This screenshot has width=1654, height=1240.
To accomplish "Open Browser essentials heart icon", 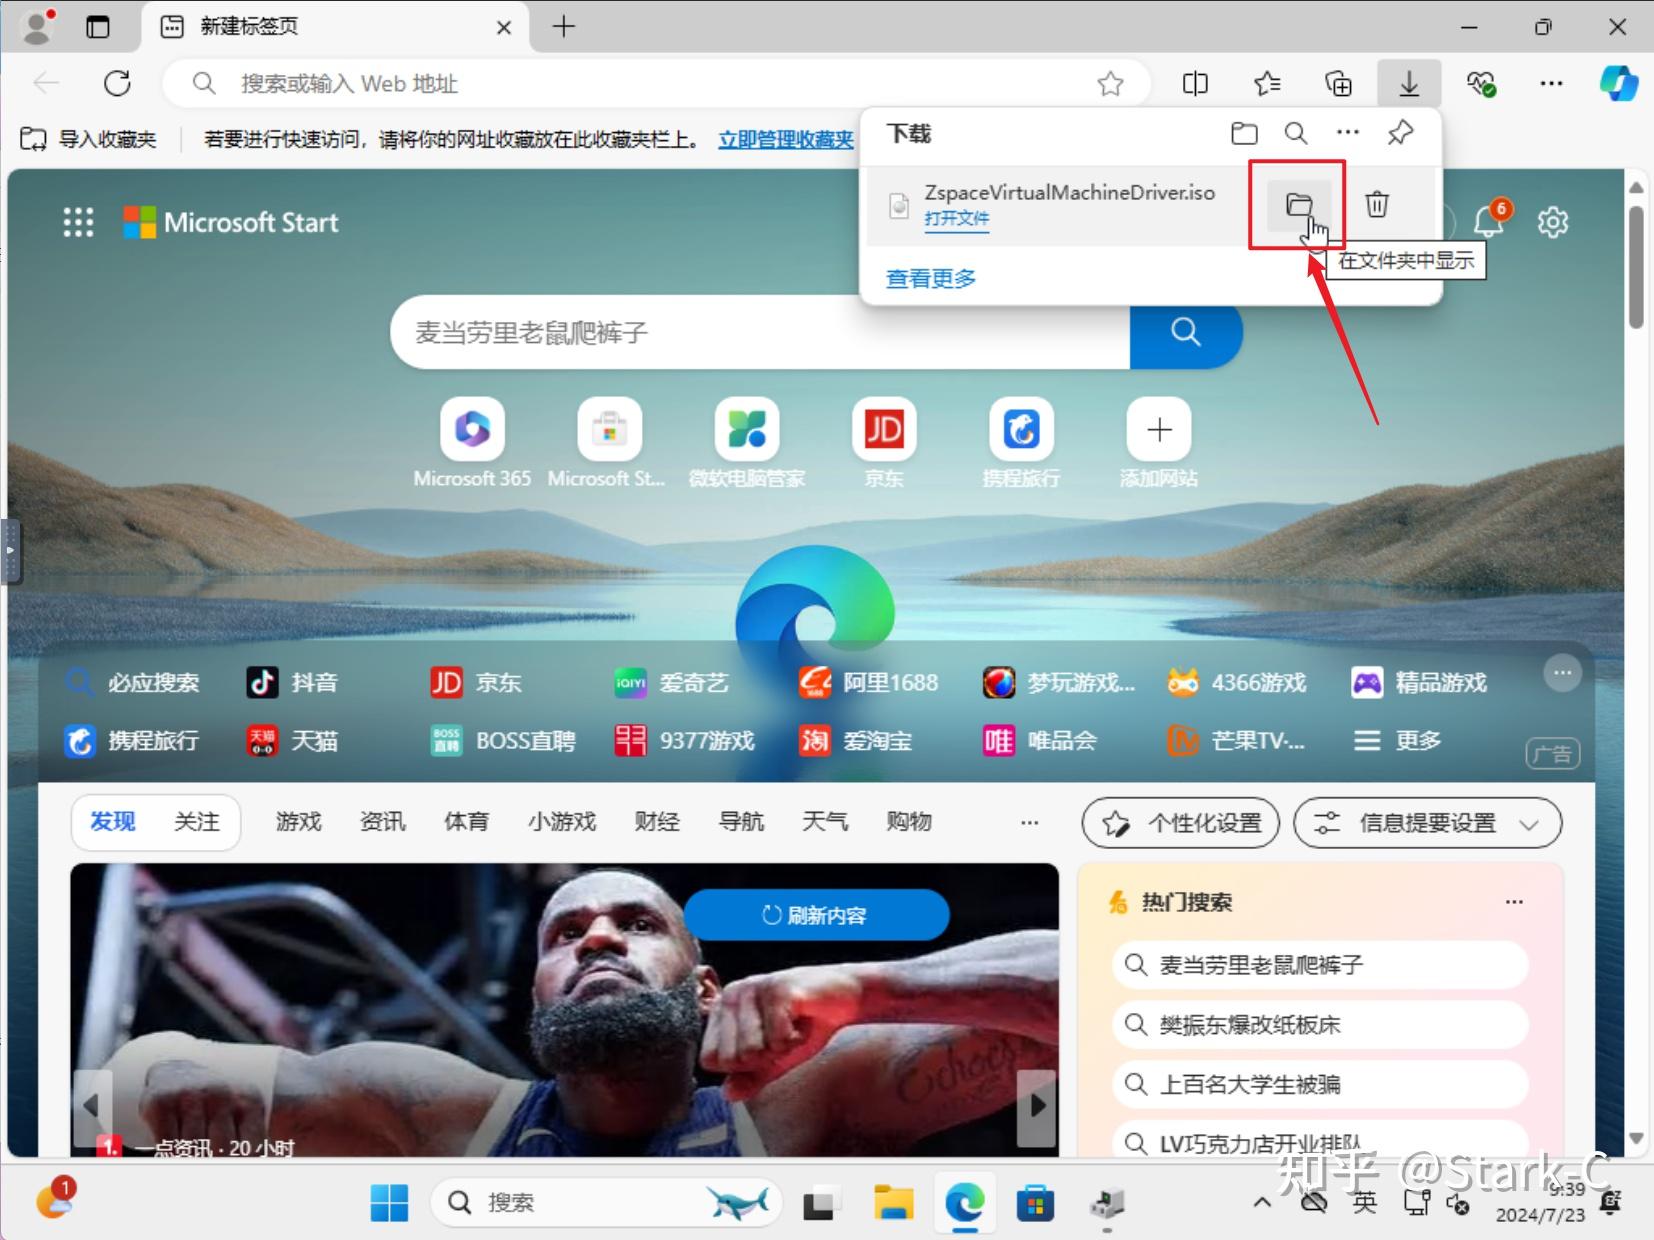I will [x=1481, y=84].
